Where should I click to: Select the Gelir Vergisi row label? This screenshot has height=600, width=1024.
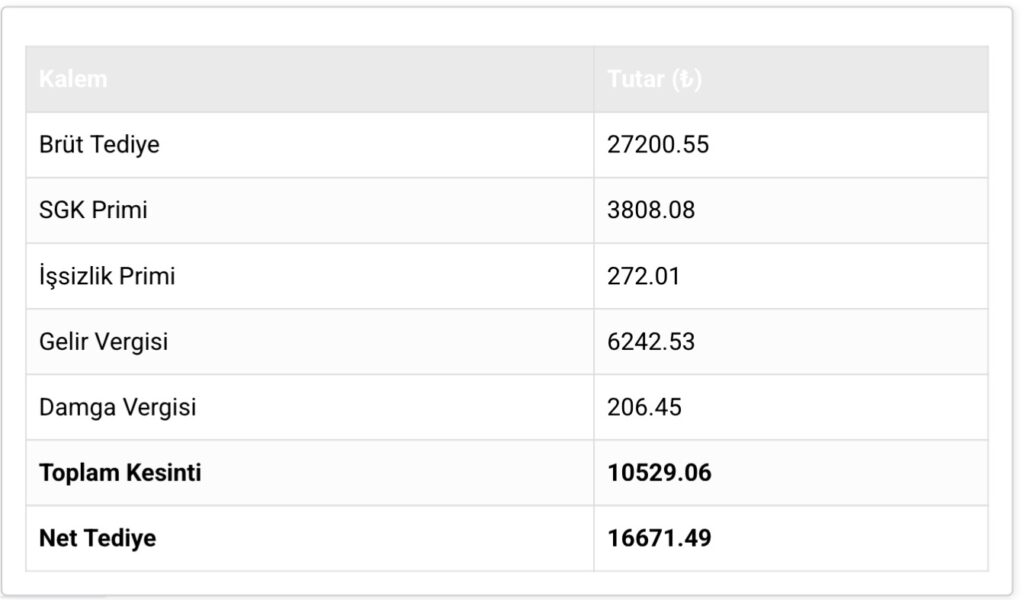tap(103, 342)
